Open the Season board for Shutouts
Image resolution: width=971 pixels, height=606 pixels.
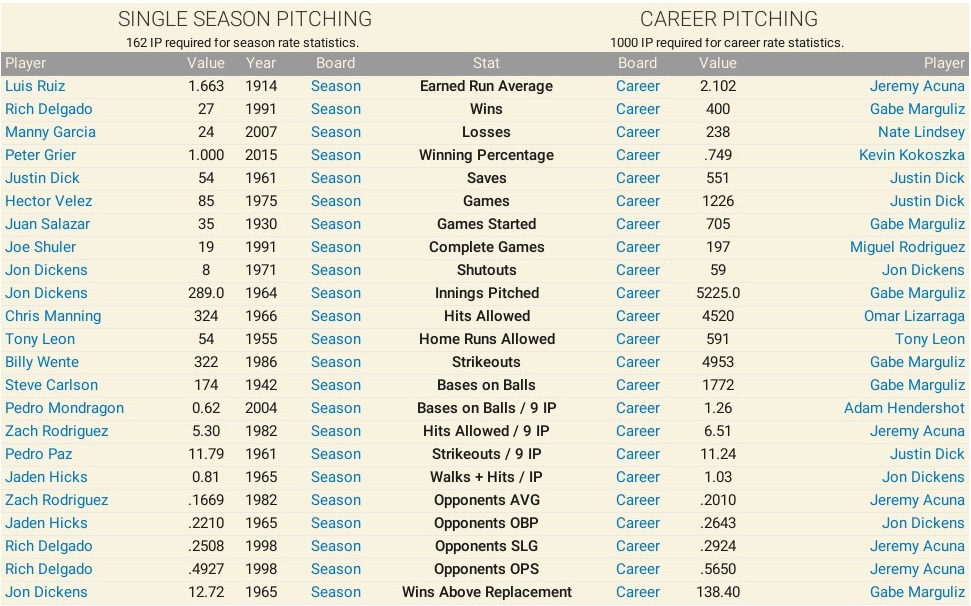click(336, 270)
